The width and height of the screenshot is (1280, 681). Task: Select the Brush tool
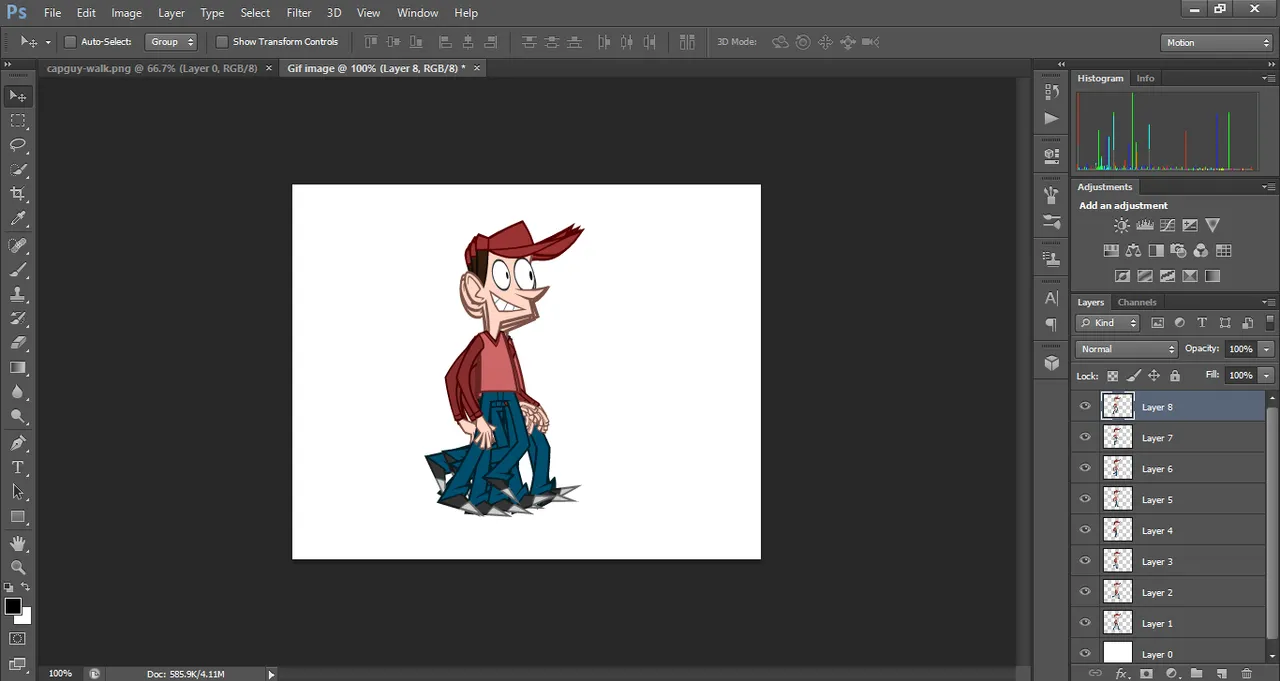point(18,270)
